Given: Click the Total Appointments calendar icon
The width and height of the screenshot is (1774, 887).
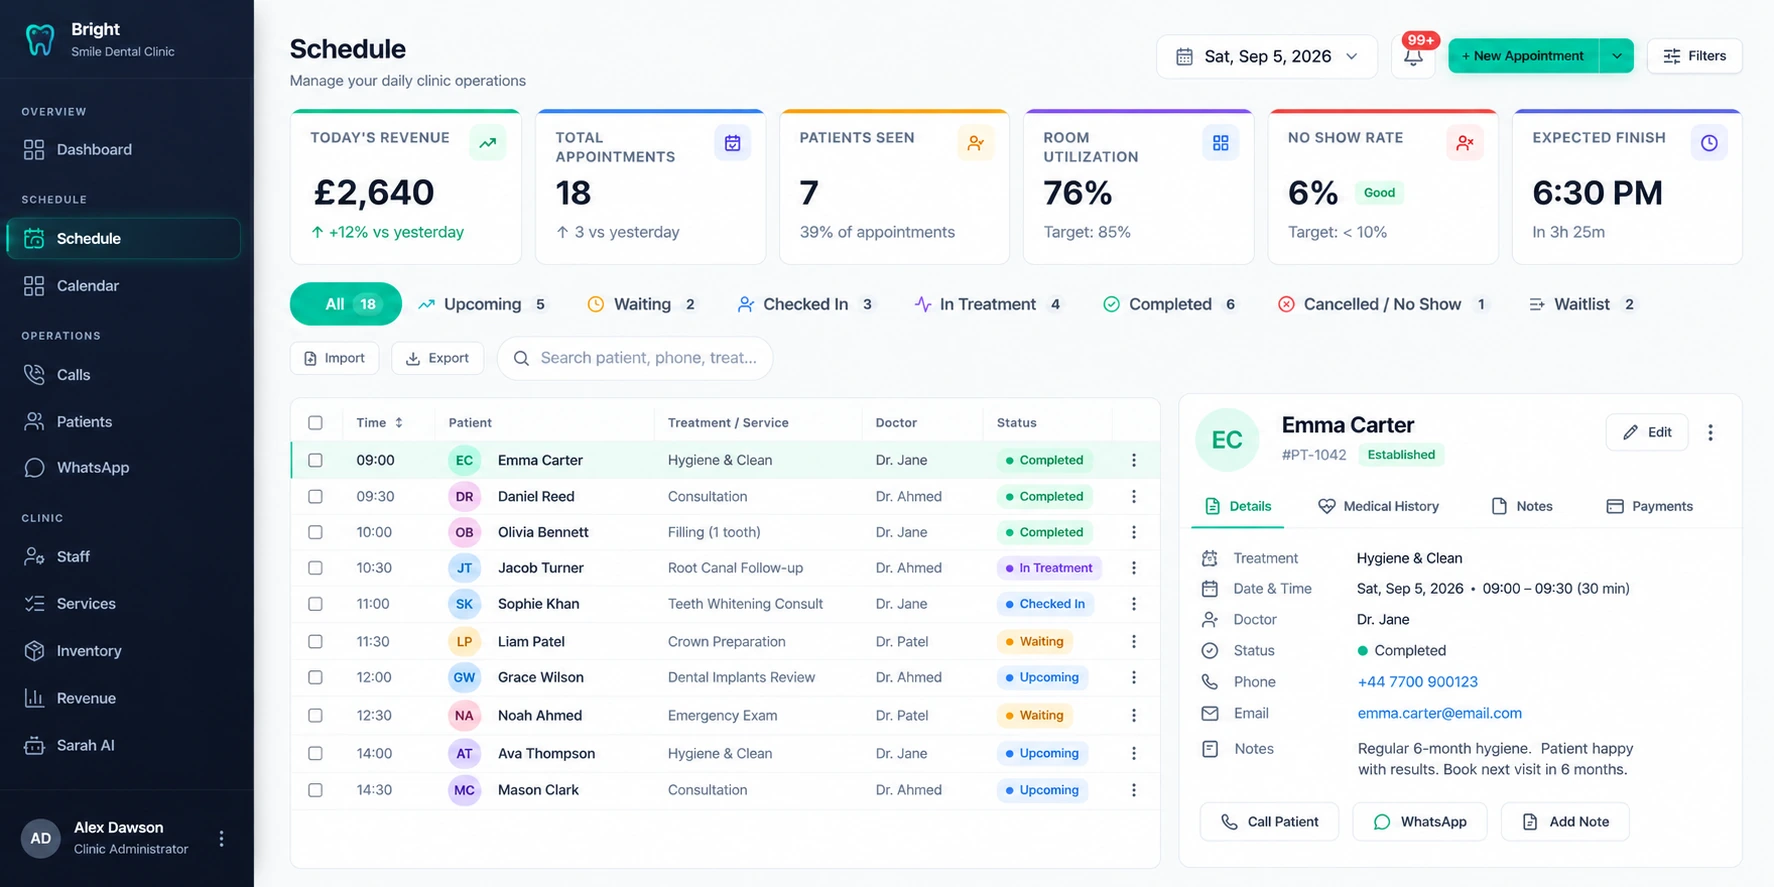Looking at the screenshot, I should pyautogui.click(x=732, y=143).
